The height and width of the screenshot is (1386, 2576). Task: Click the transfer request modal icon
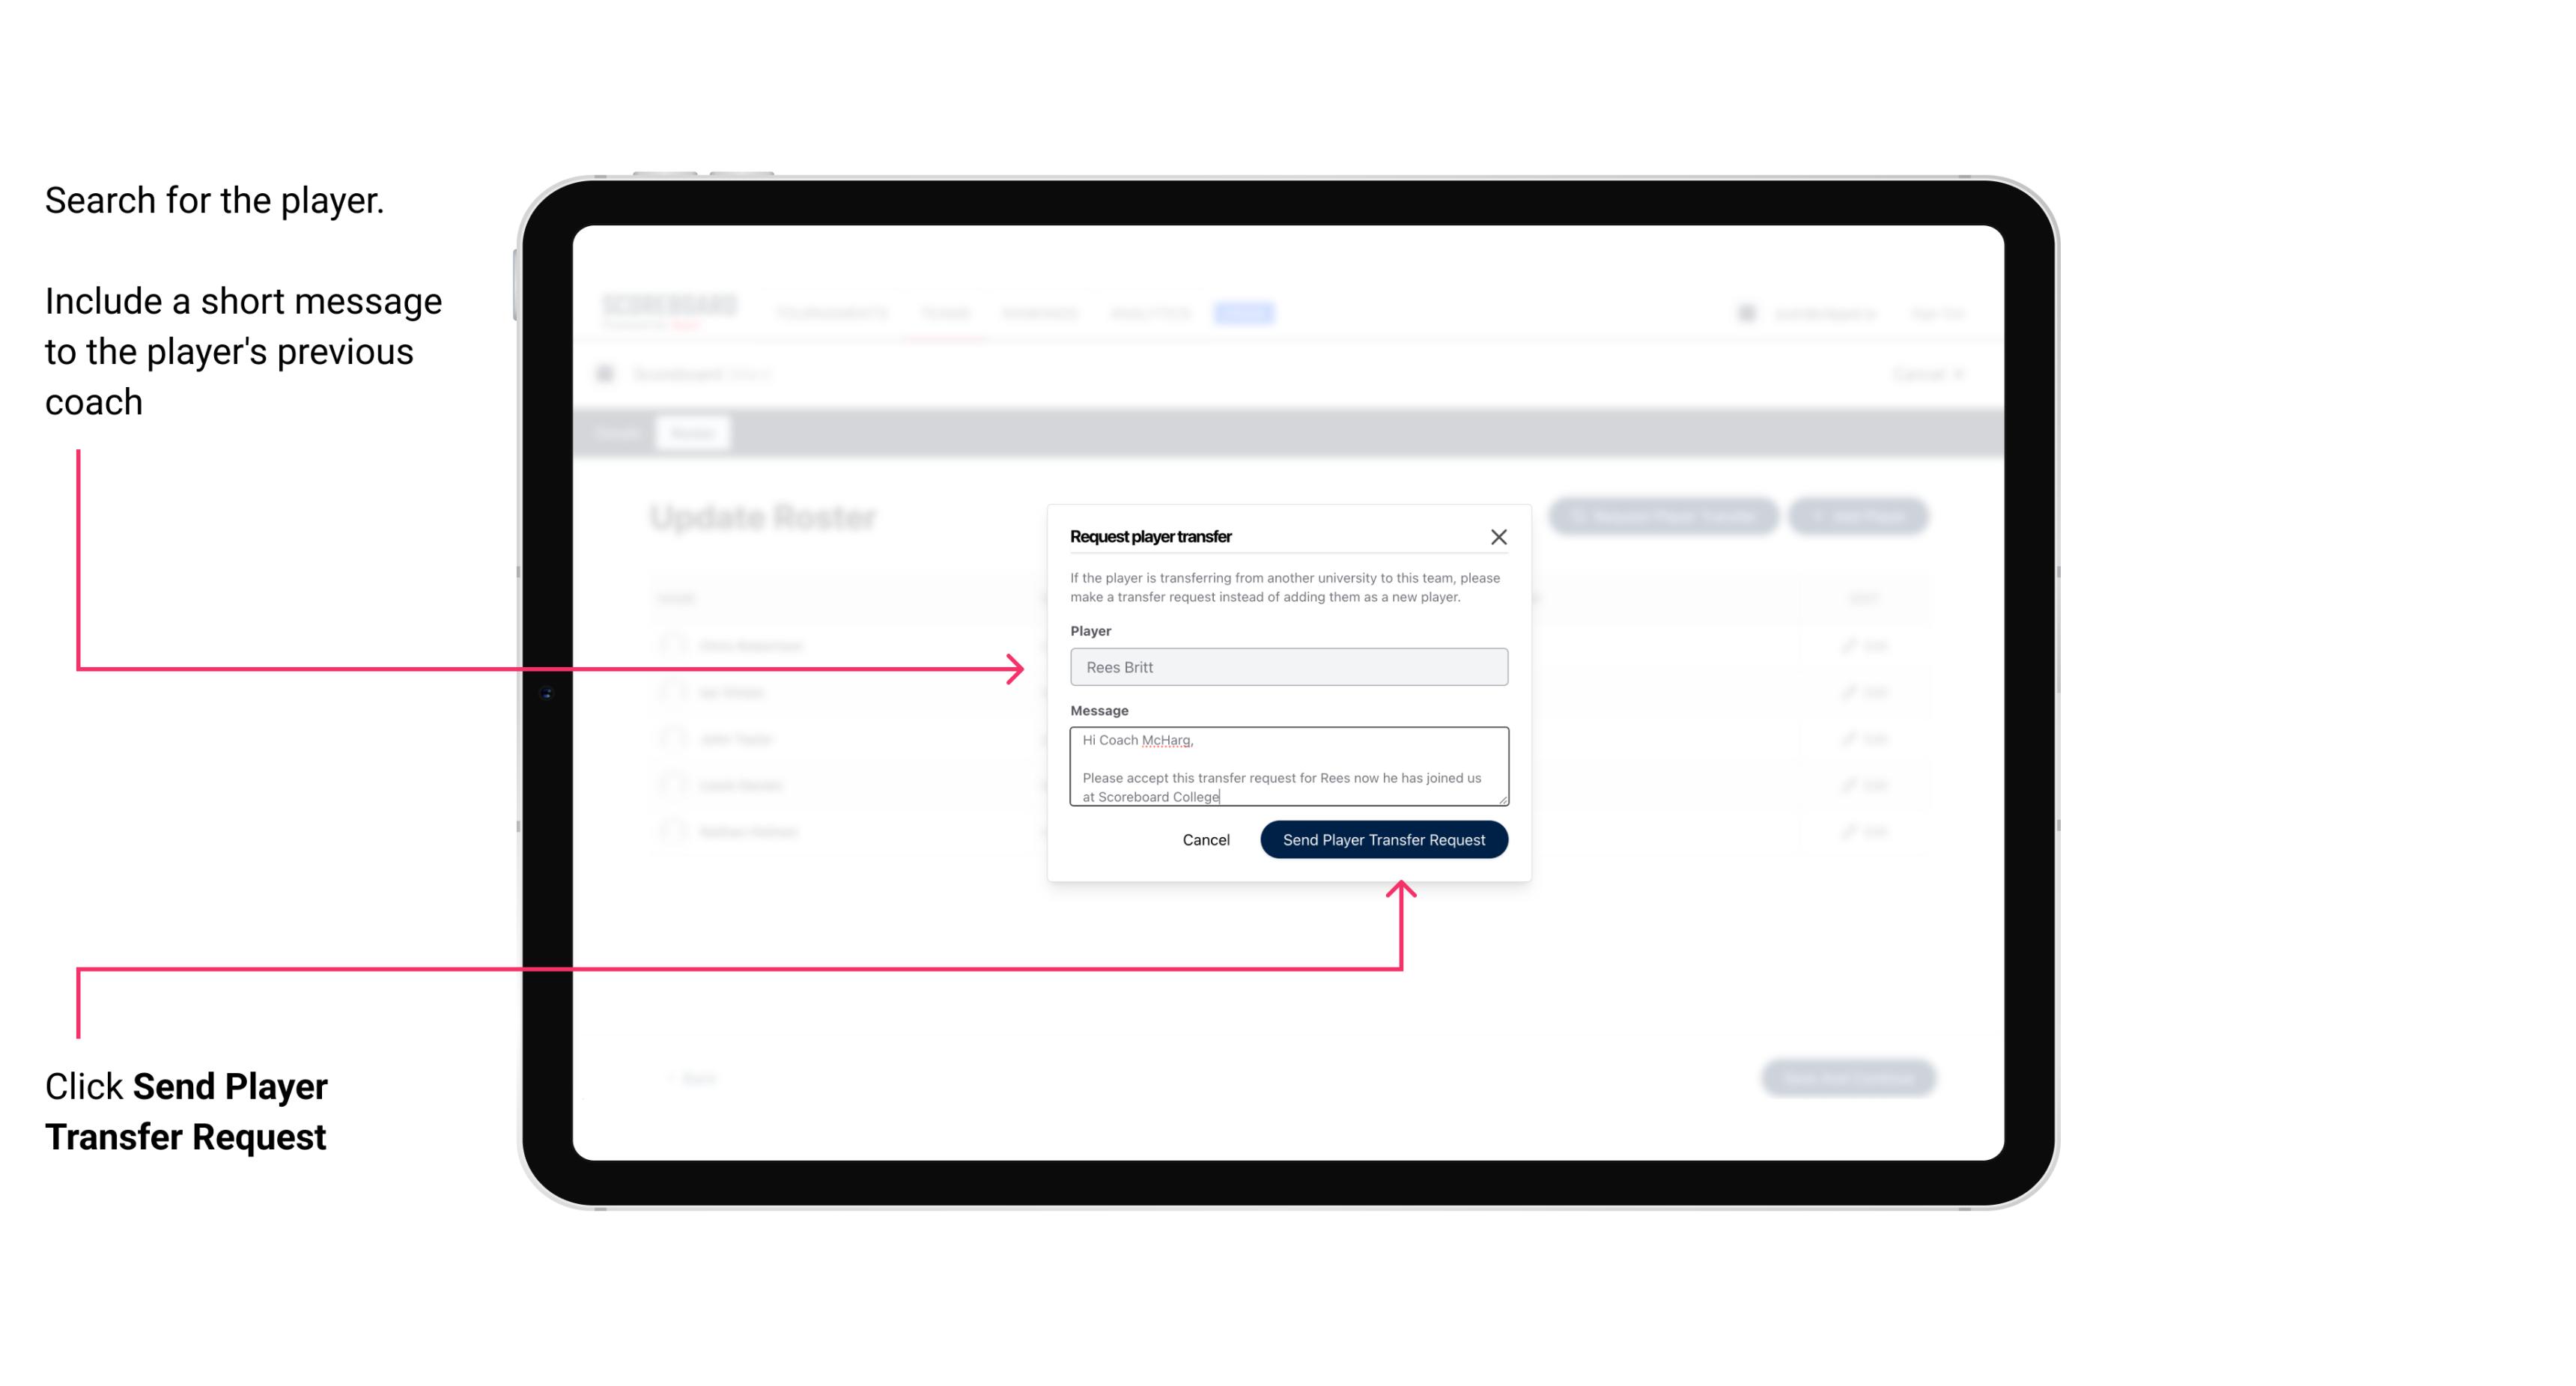[1499, 536]
